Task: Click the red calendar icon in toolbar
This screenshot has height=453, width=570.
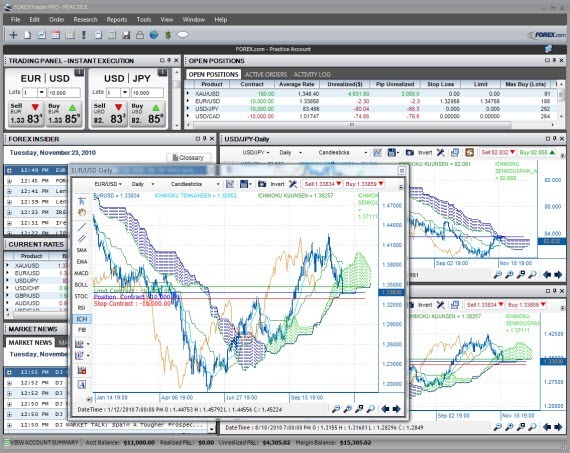Action: coord(56,35)
